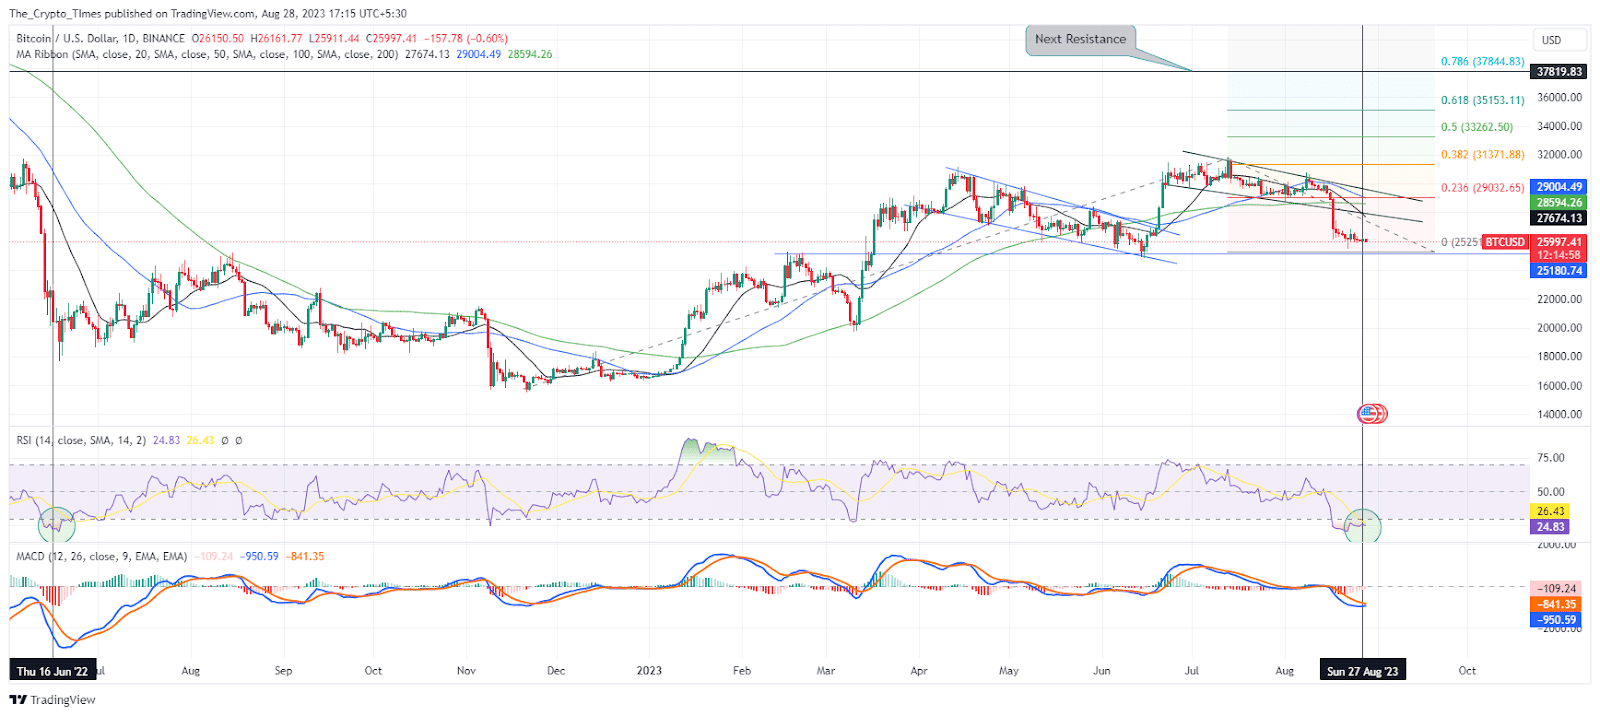Click the 14000.00 price axis tick
The width and height of the screenshot is (1600, 716).
pos(1560,414)
